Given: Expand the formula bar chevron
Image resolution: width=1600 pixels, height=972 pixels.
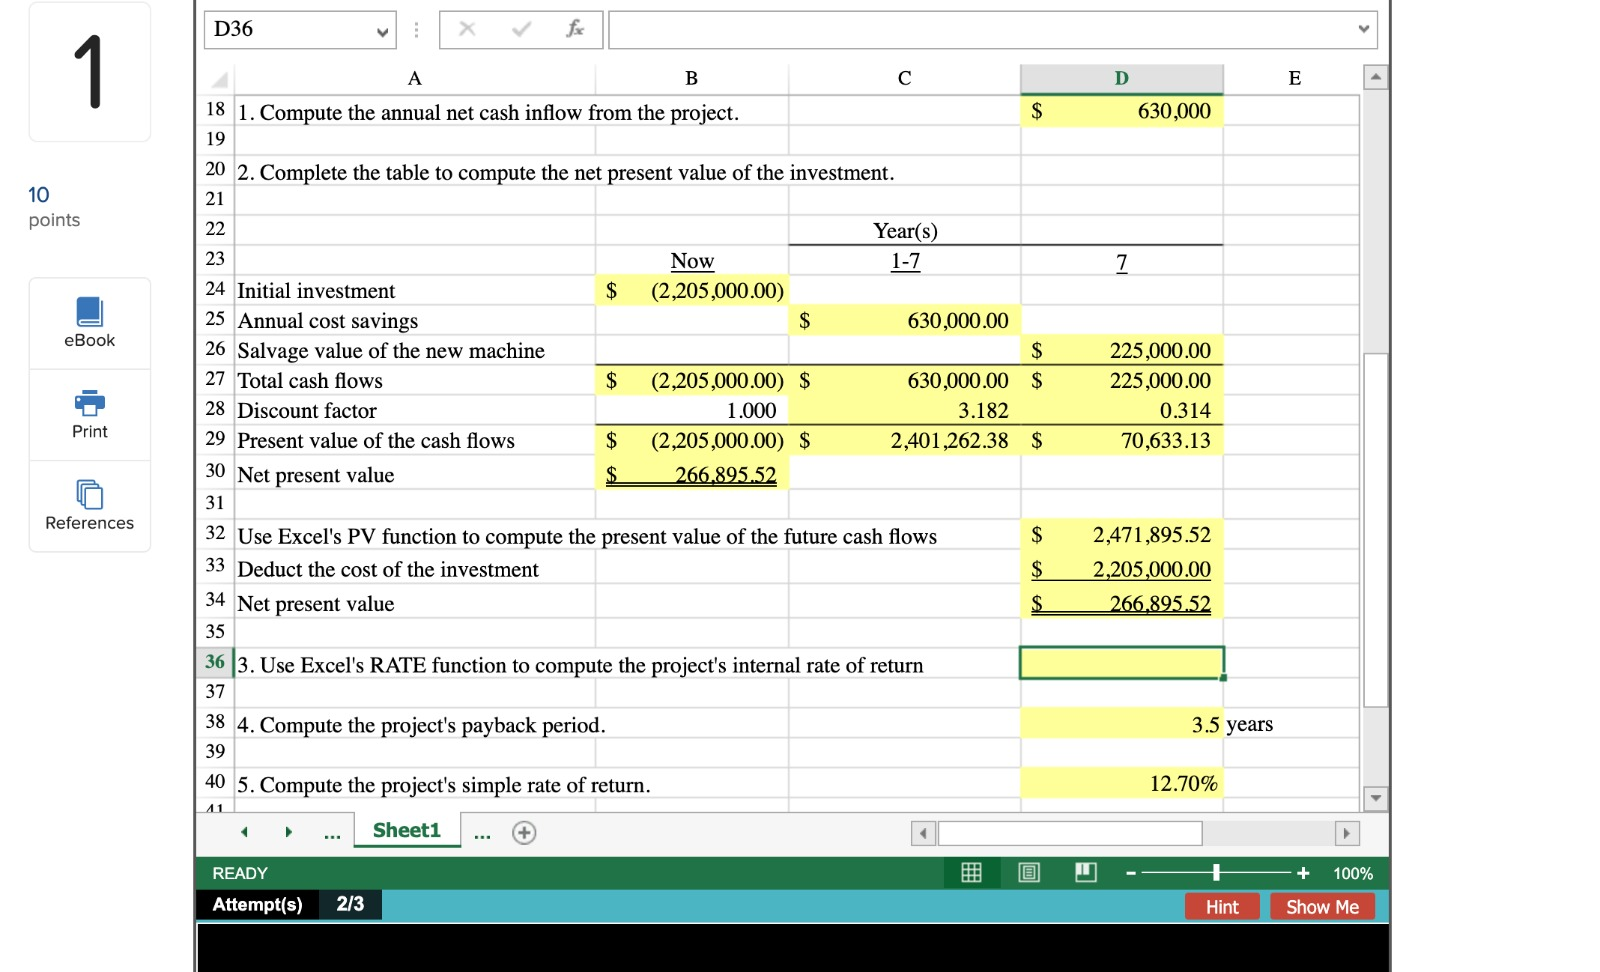Looking at the screenshot, I should (x=1364, y=29).
